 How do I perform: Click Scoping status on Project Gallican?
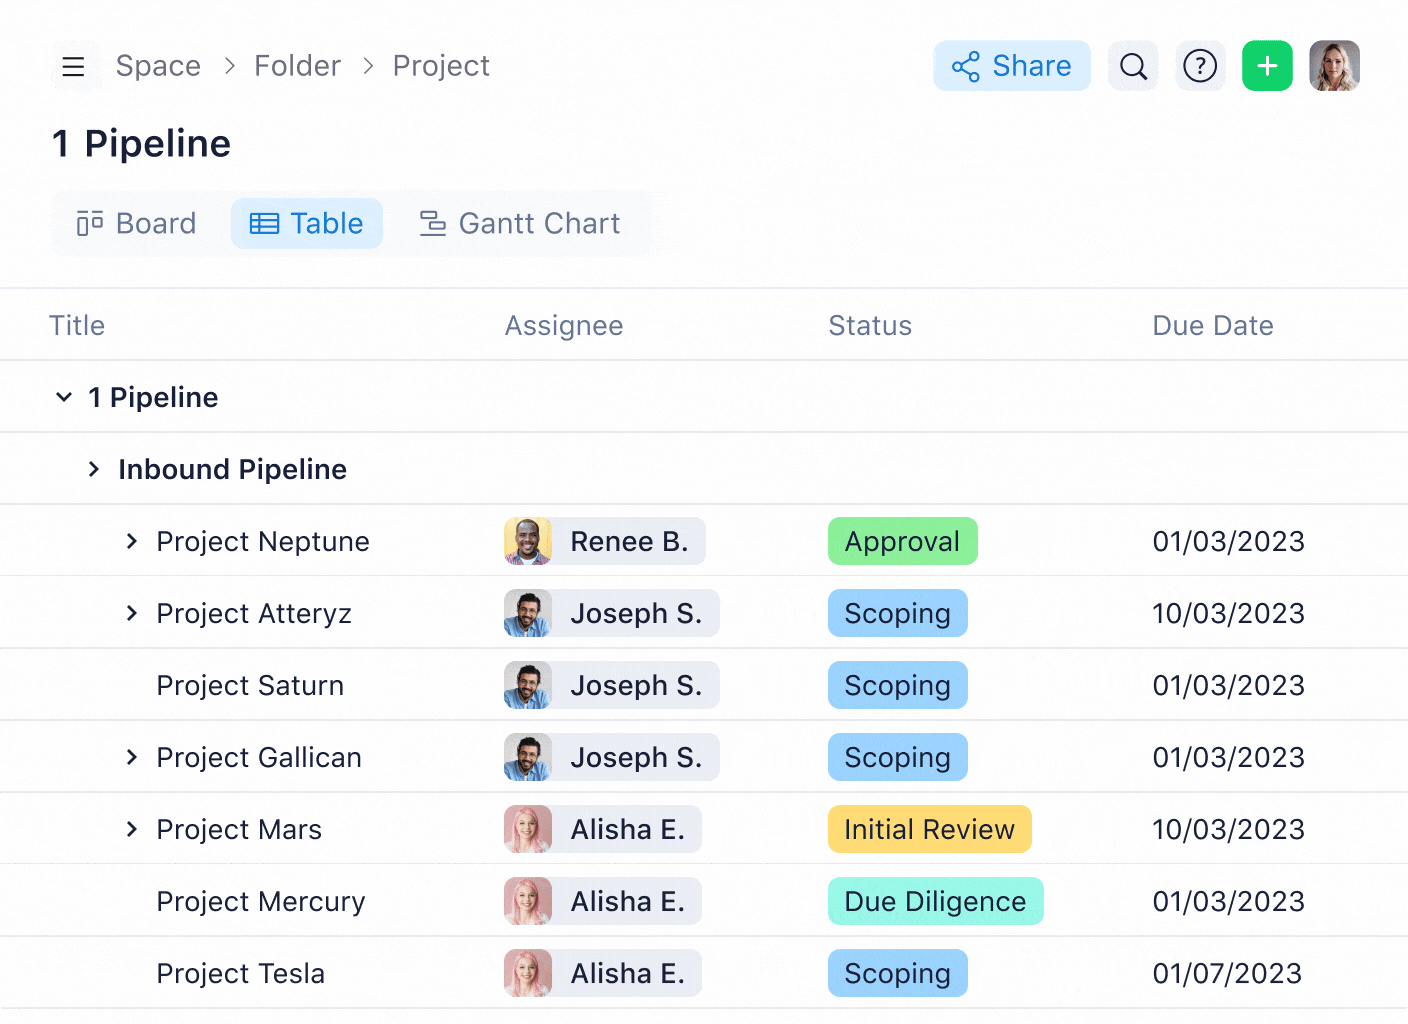click(898, 757)
